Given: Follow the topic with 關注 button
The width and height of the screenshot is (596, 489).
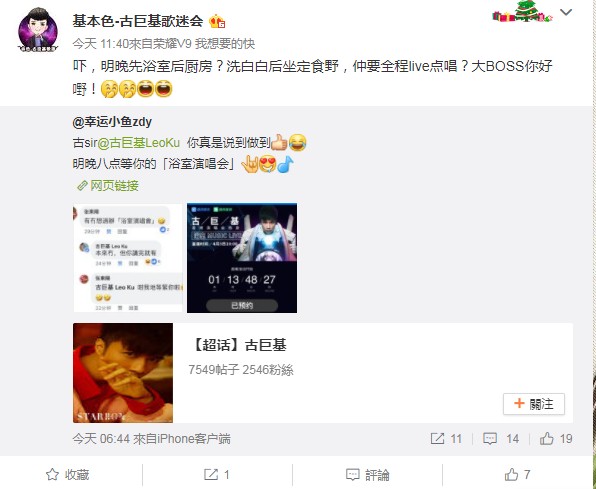Looking at the screenshot, I should 534,404.
